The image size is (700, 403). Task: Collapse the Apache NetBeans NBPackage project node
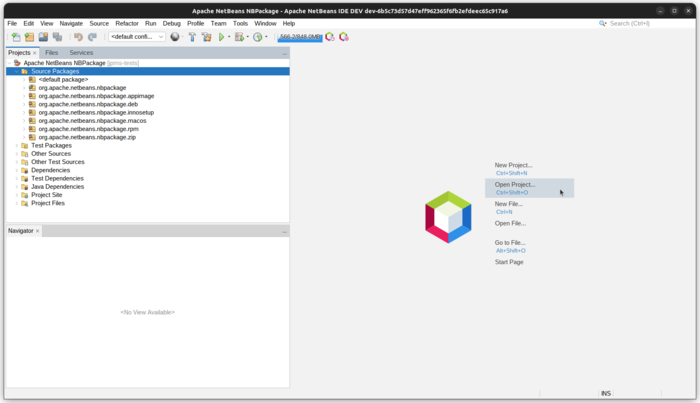(9, 63)
